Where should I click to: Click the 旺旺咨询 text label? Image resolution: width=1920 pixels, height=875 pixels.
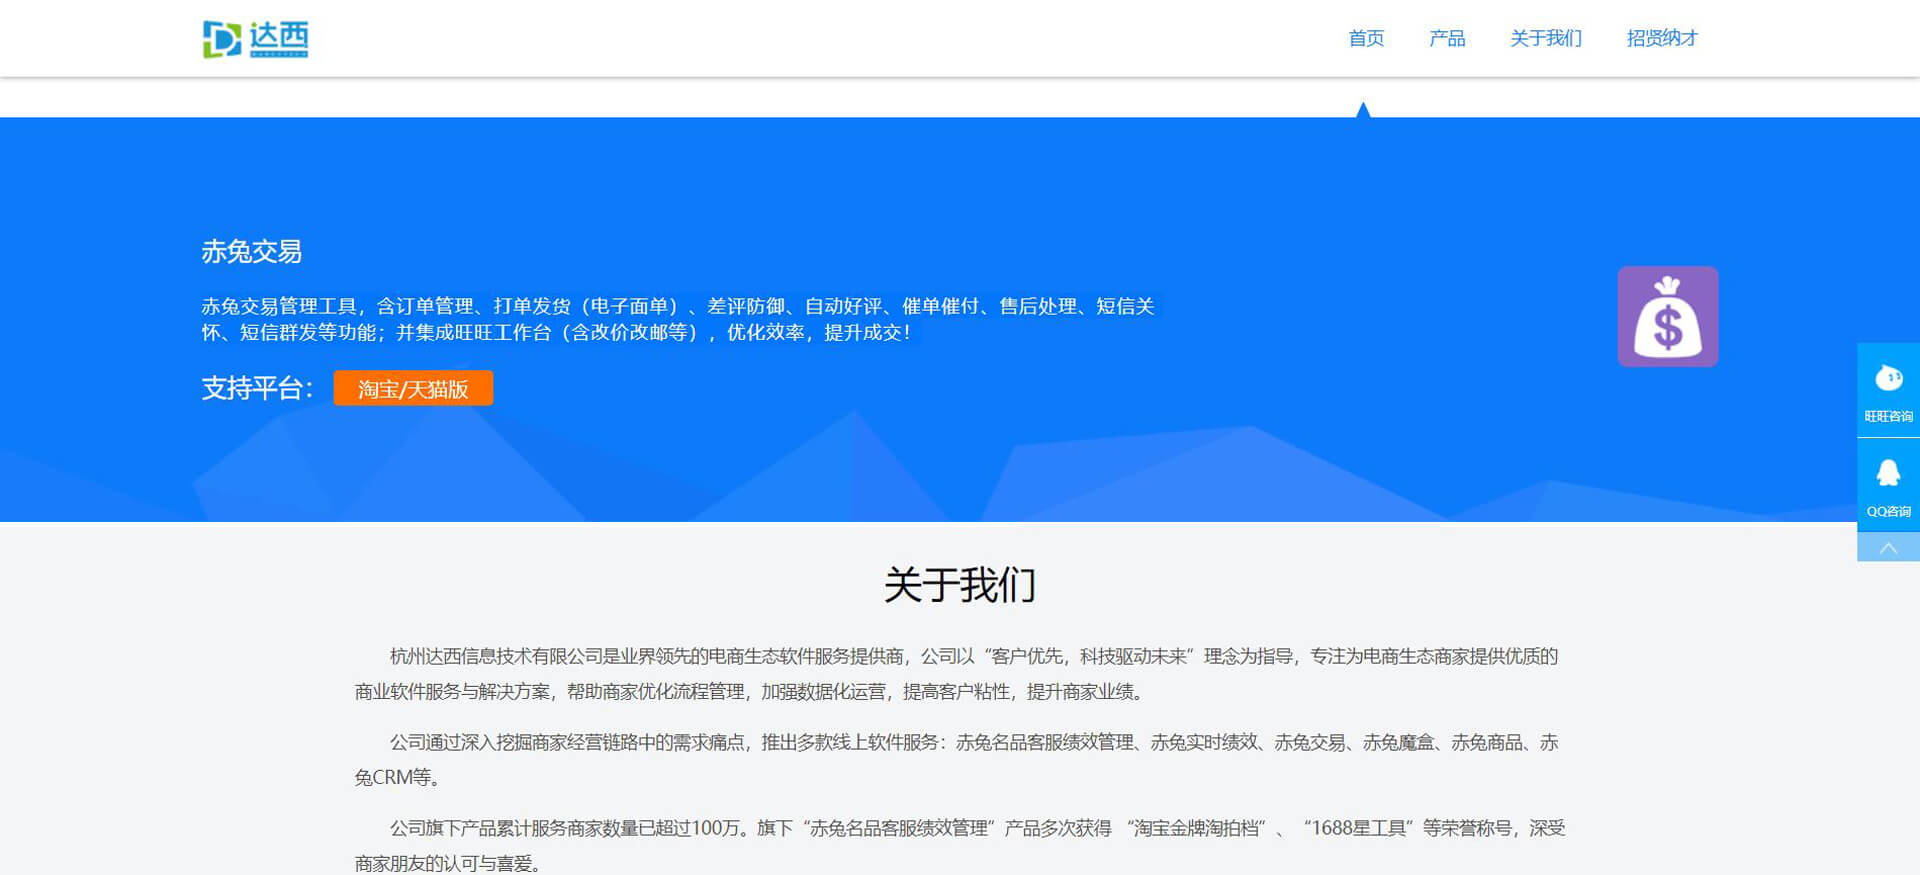tap(1888, 417)
